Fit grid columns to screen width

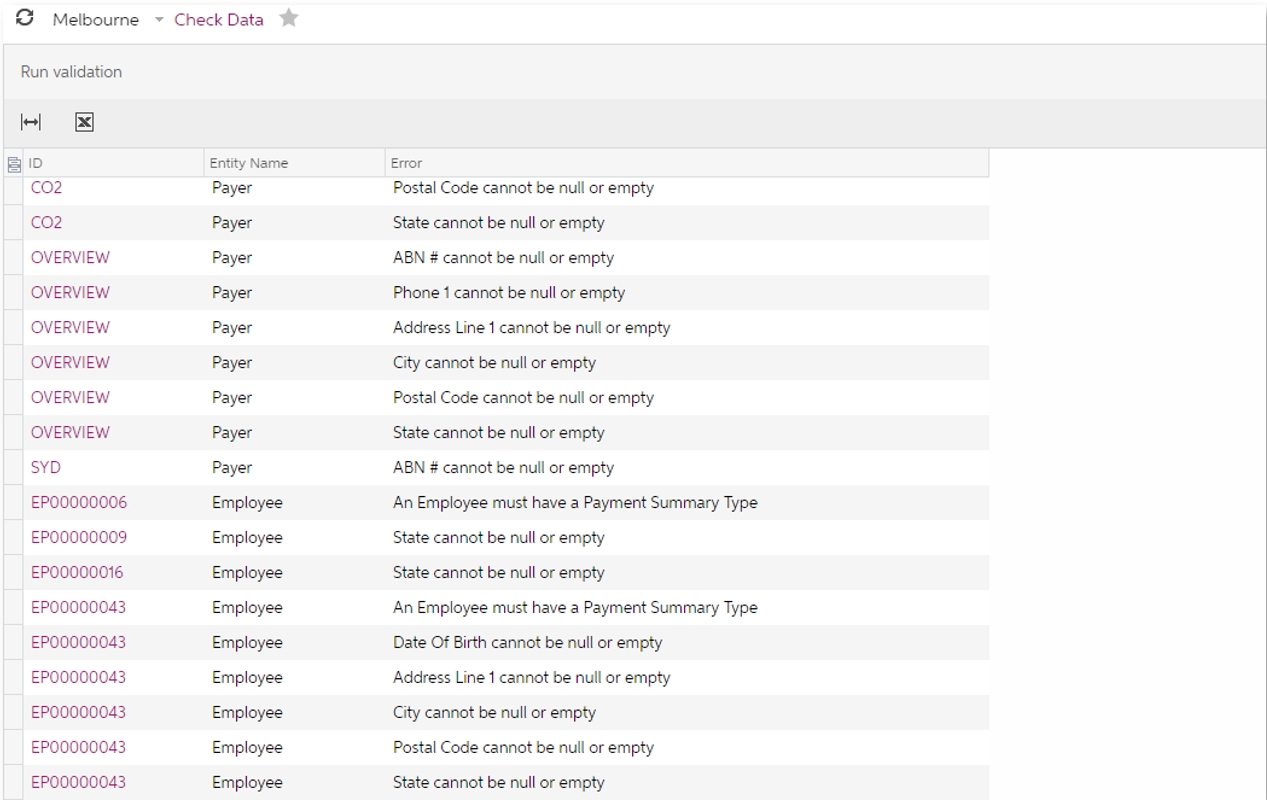pyautogui.click(x=32, y=122)
